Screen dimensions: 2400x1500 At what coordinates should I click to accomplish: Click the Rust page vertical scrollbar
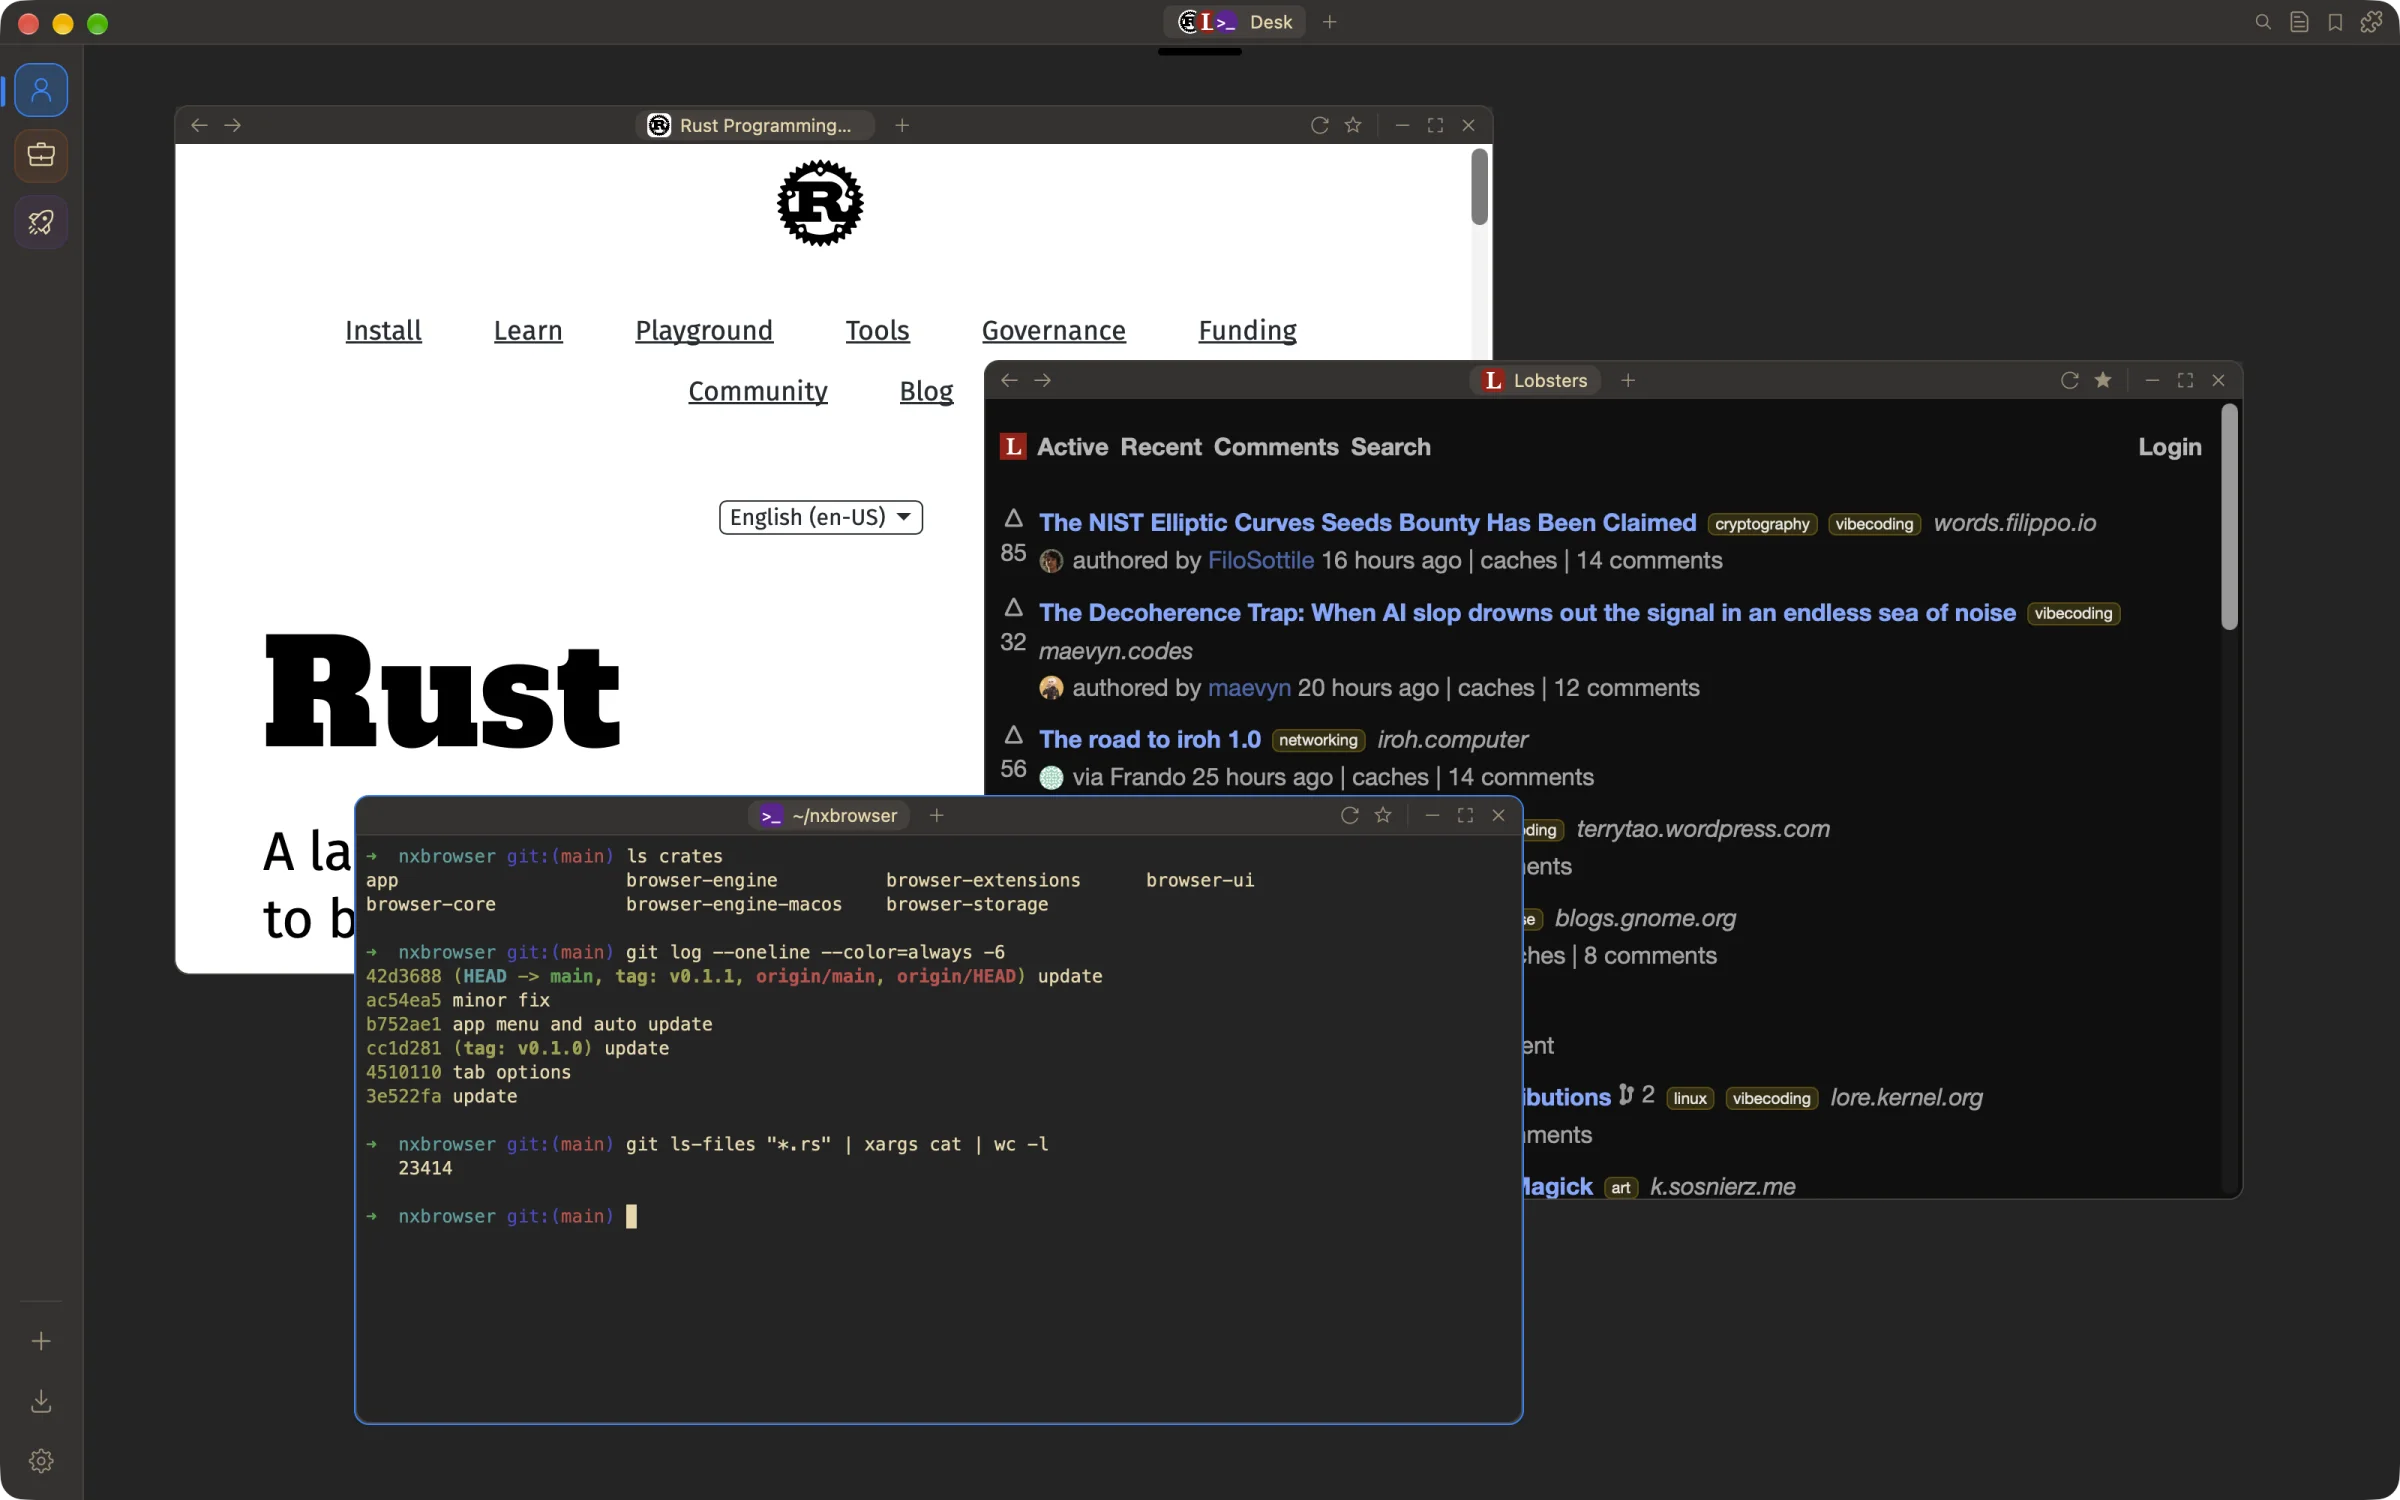[x=1479, y=187]
